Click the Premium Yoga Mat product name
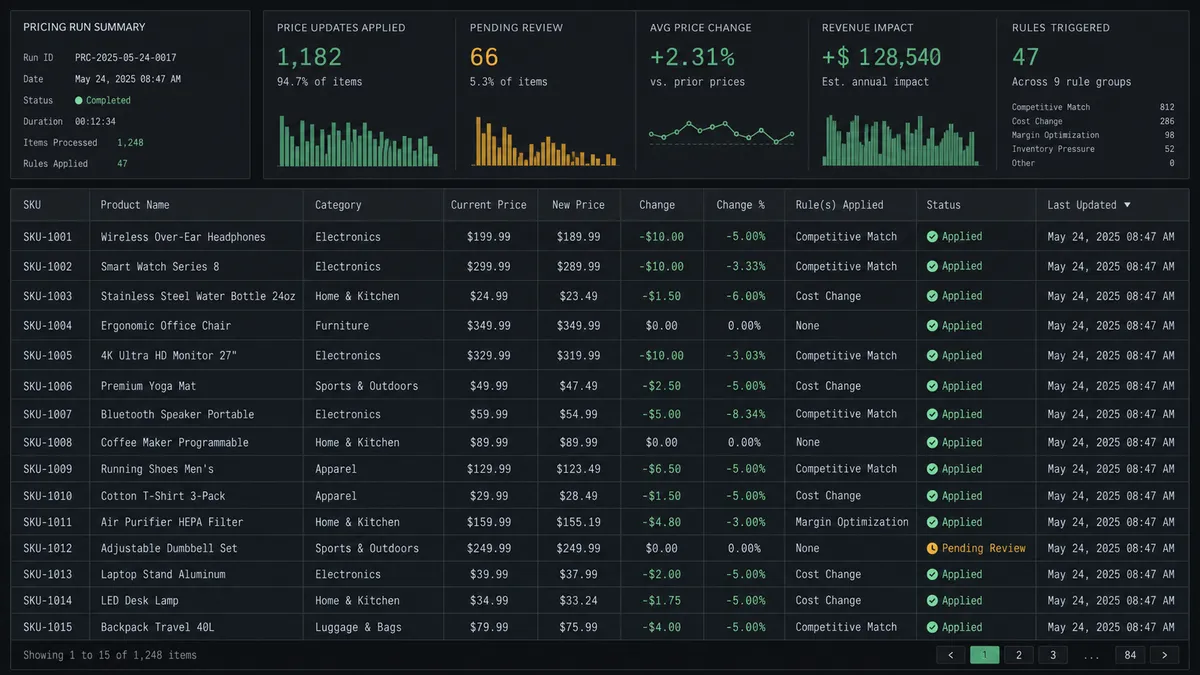 coord(148,386)
